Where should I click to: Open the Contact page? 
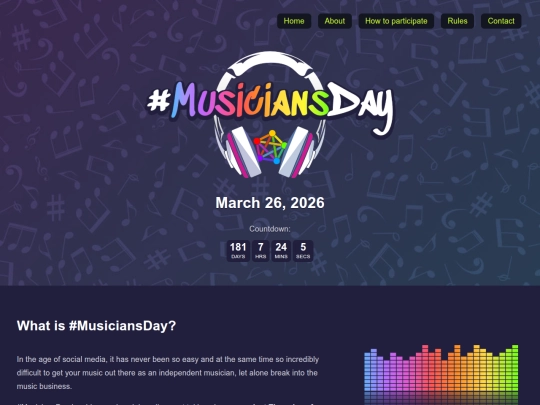(501, 21)
